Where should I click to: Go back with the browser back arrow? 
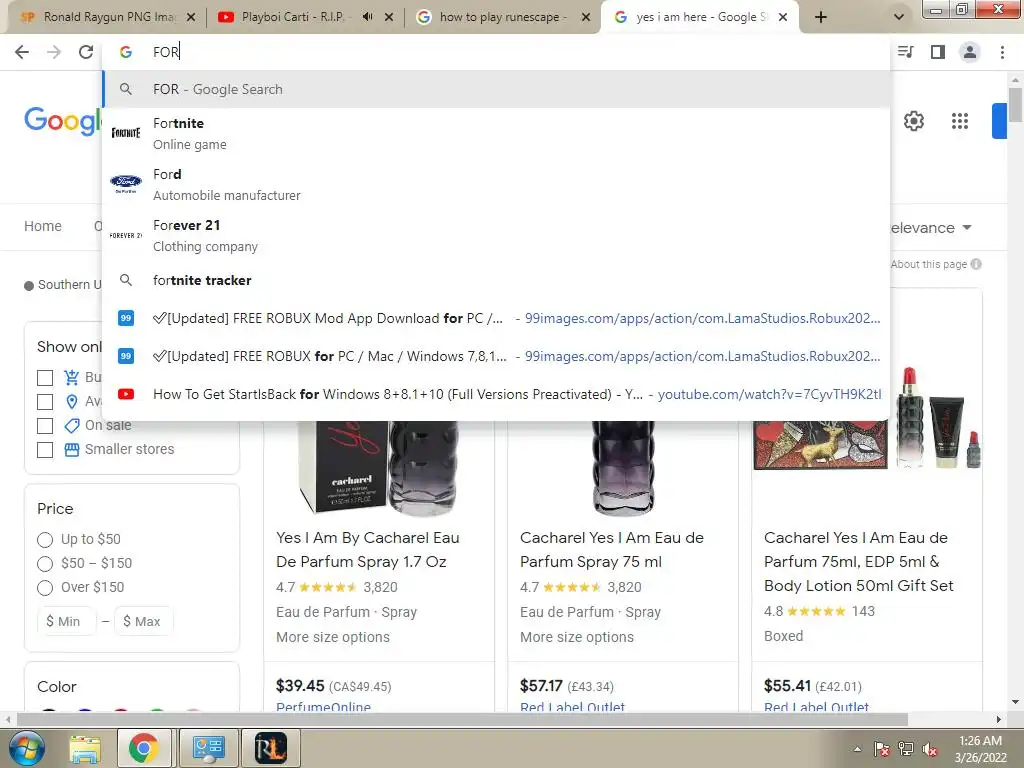tap(22, 52)
